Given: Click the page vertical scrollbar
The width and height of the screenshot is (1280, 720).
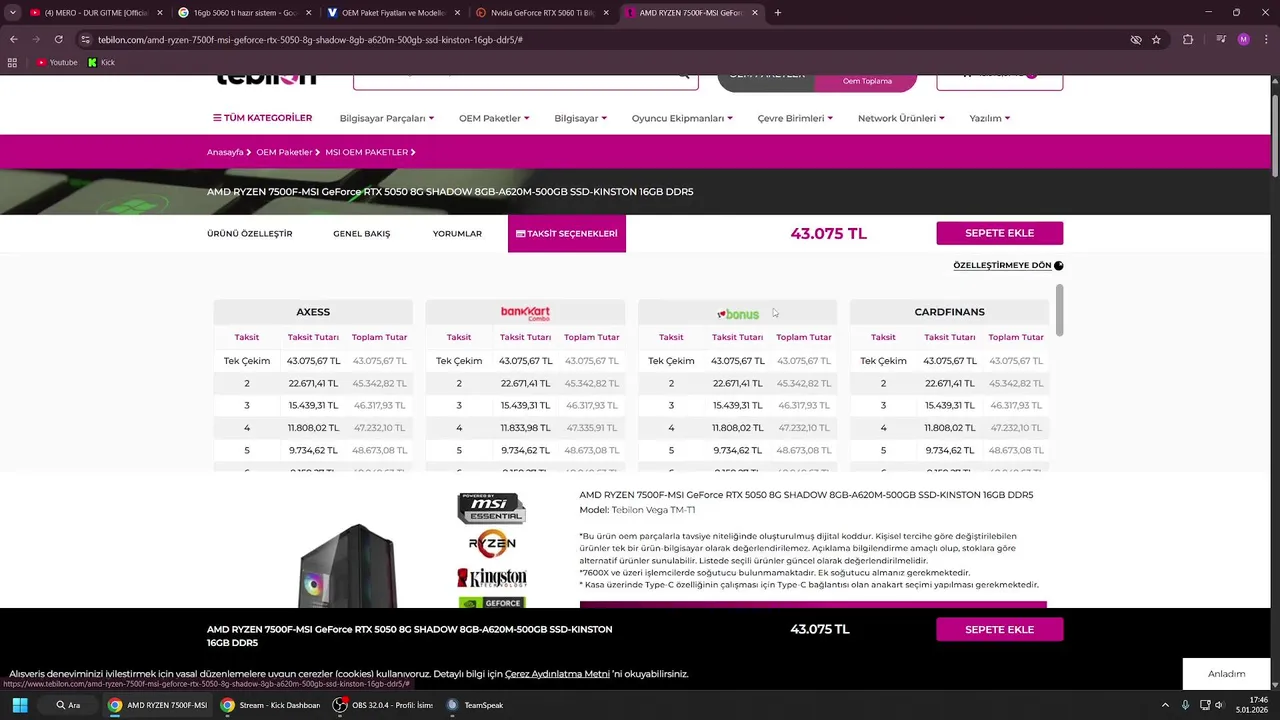Looking at the screenshot, I should click(x=1275, y=135).
